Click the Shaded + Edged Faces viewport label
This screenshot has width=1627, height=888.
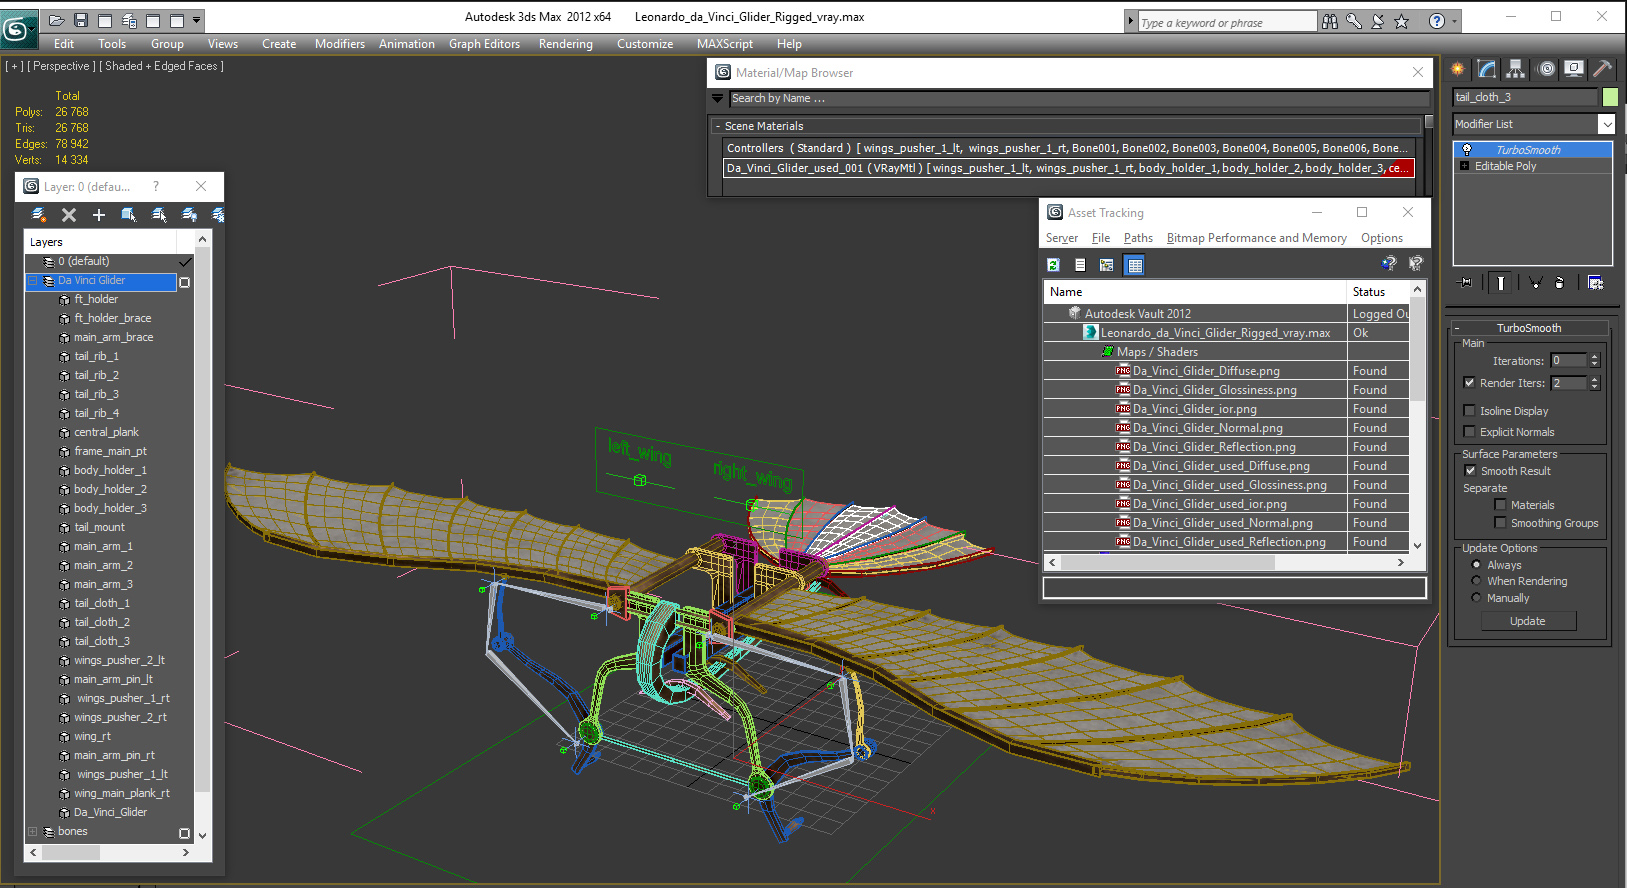[161, 66]
